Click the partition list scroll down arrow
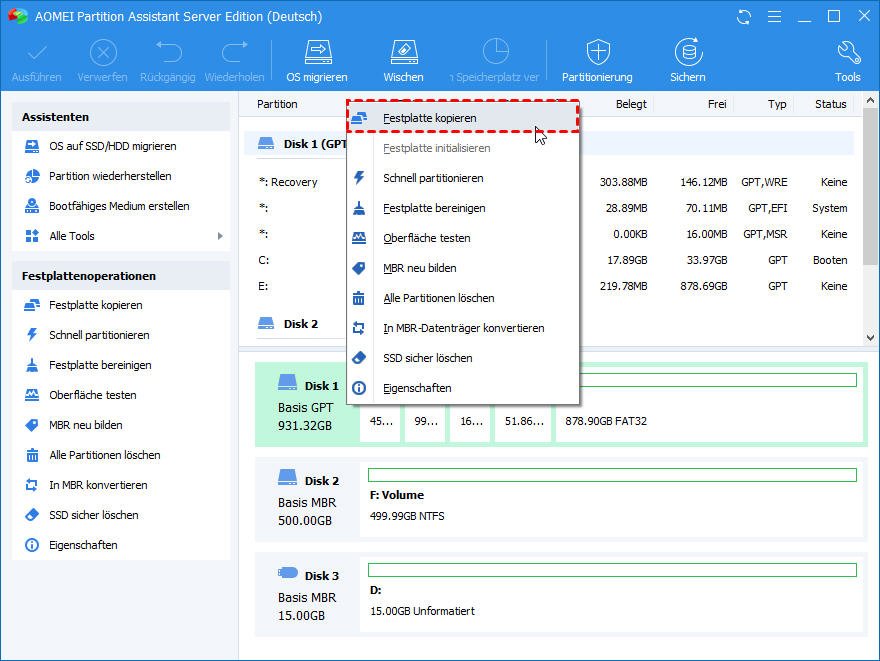The image size is (880, 661). point(870,338)
